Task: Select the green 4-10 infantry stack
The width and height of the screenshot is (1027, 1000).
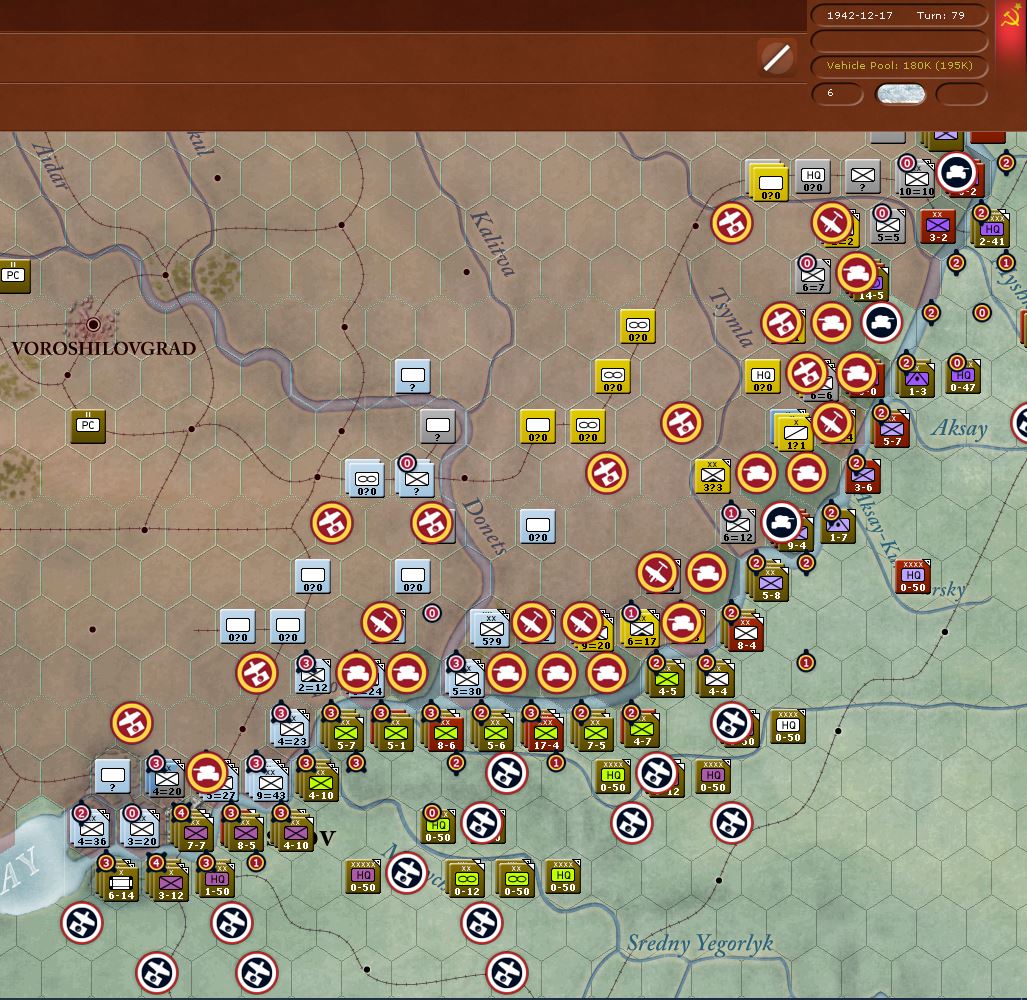Action: [320, 782]
